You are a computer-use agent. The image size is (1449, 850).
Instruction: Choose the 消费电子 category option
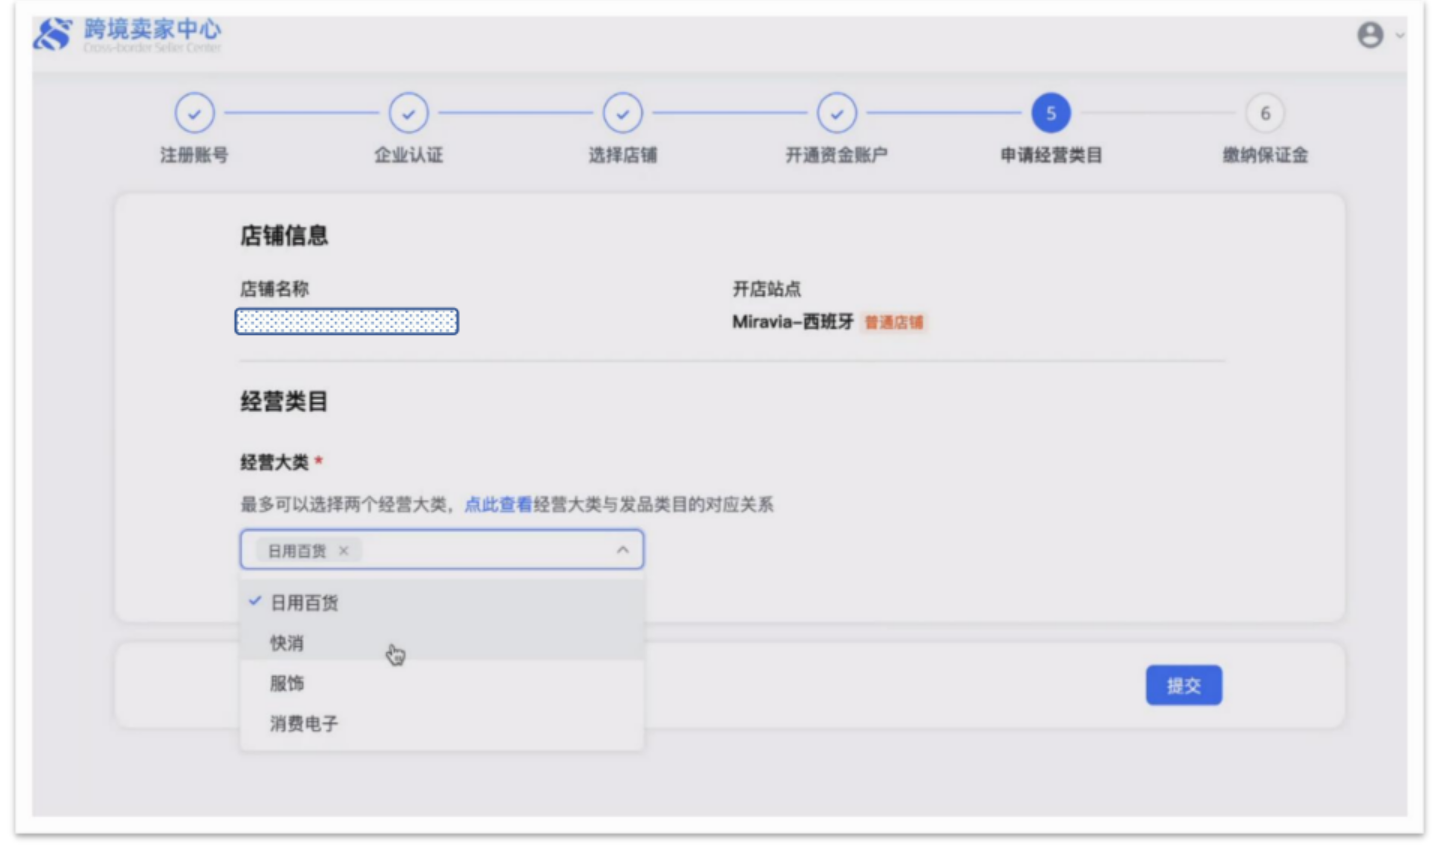pyautogui.click(x=304, y=724)
